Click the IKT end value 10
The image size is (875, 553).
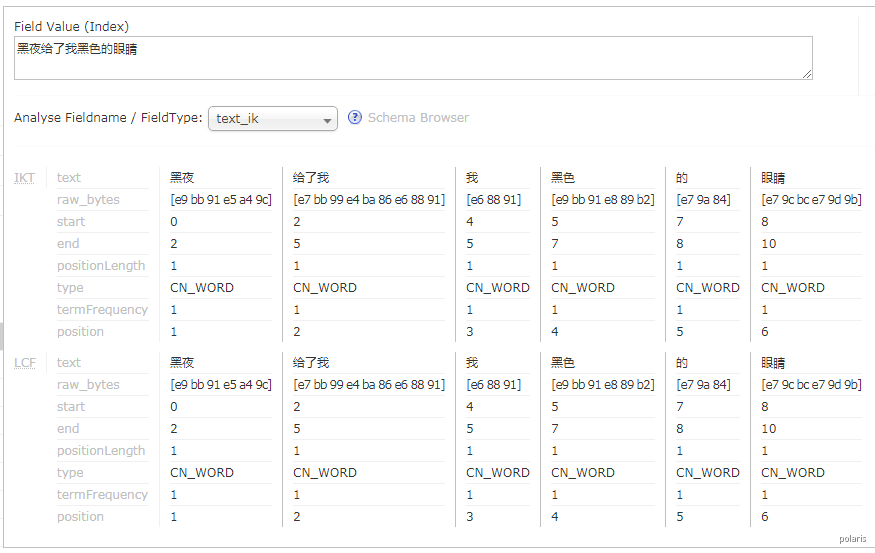coord(768,244)
